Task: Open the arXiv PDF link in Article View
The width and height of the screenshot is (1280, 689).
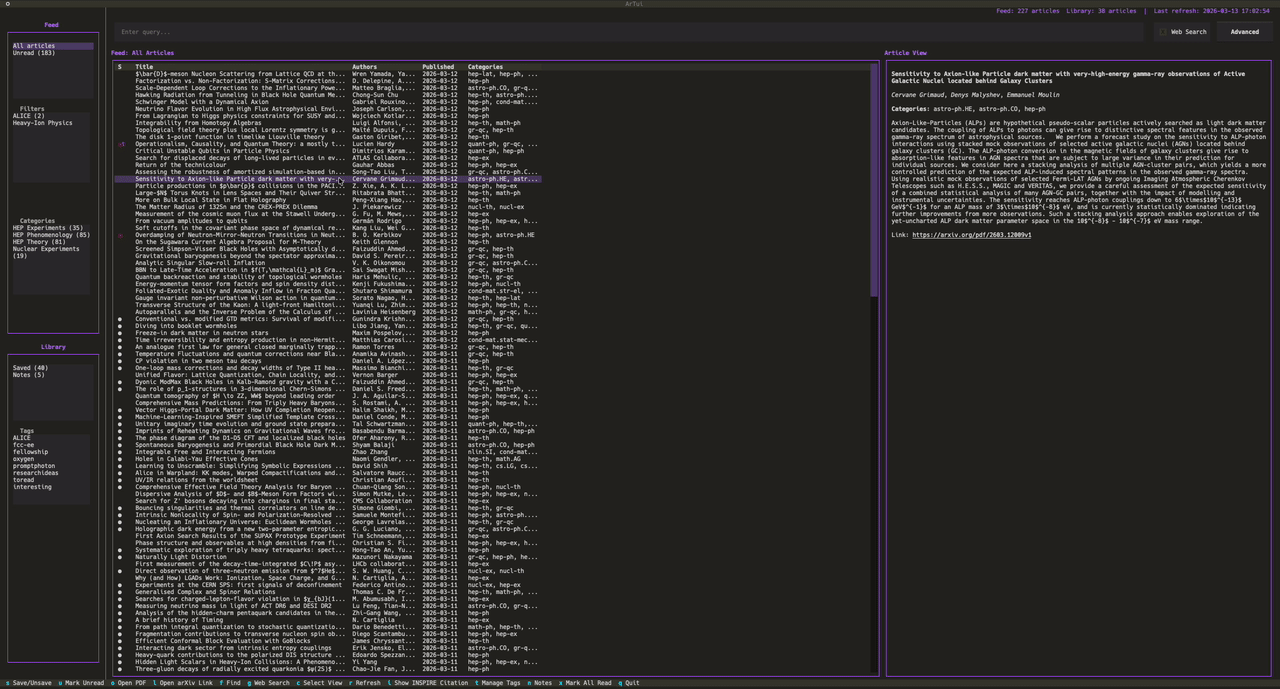Action: pyautogui.click(x=971, y=235)
